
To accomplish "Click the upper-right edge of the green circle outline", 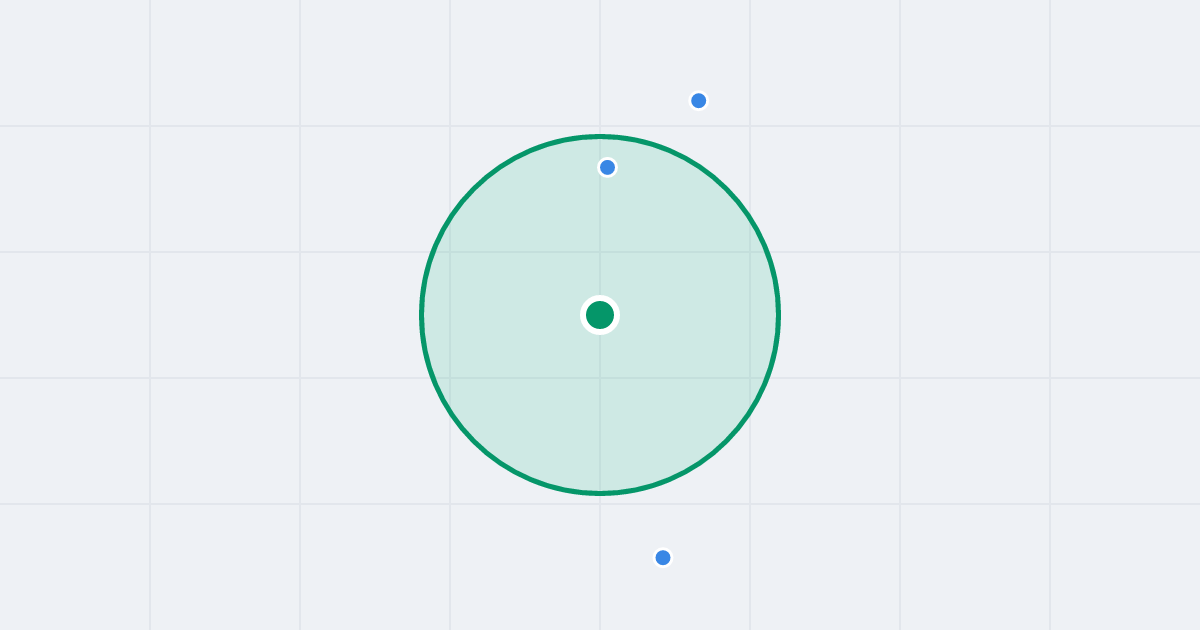I will click(x=727, y=188).
